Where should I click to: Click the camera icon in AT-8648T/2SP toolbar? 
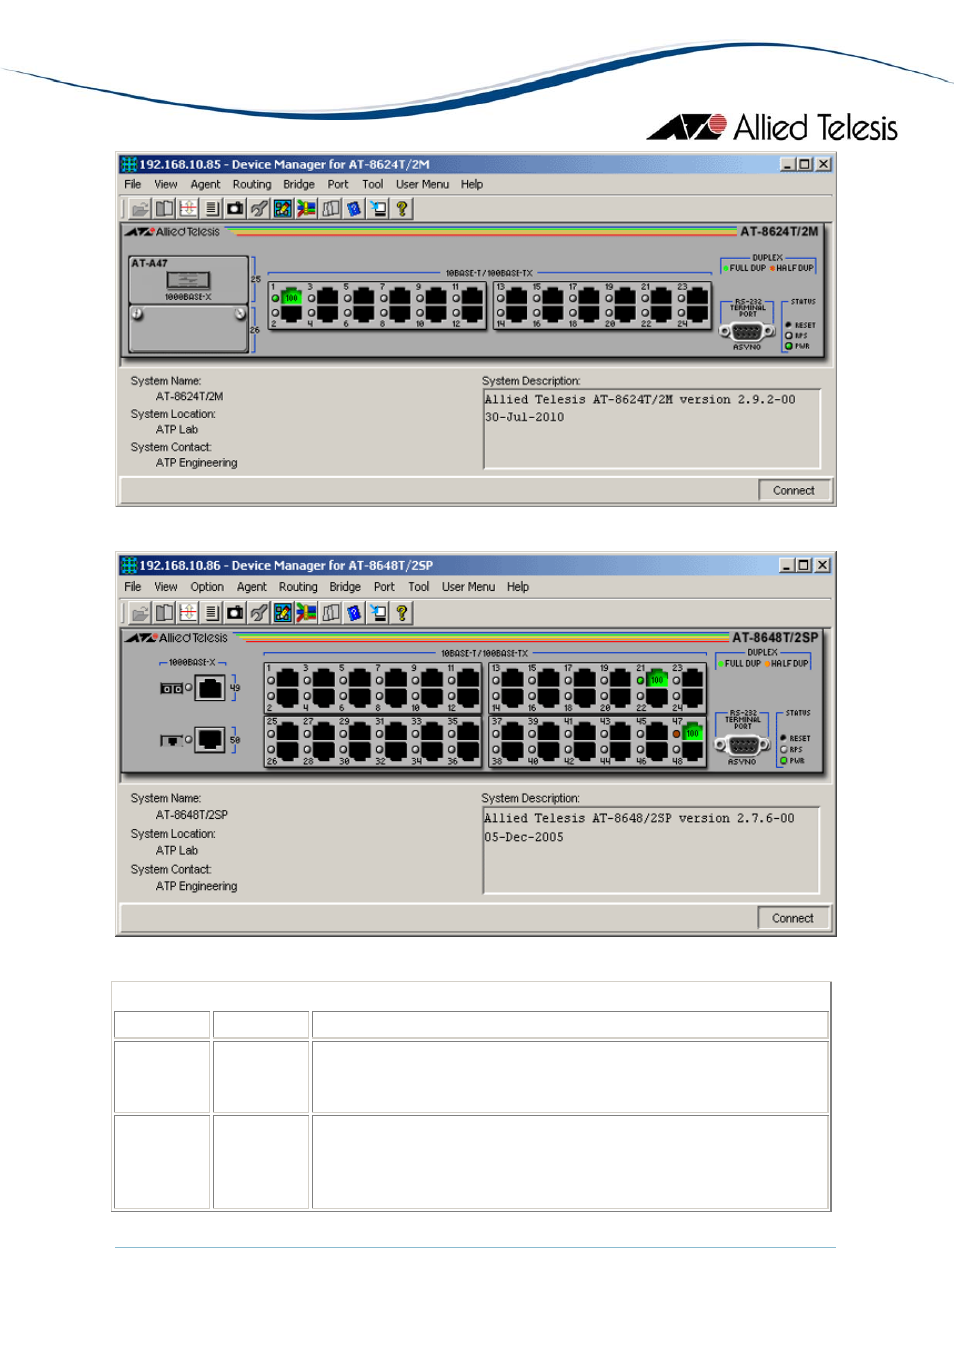235,612
